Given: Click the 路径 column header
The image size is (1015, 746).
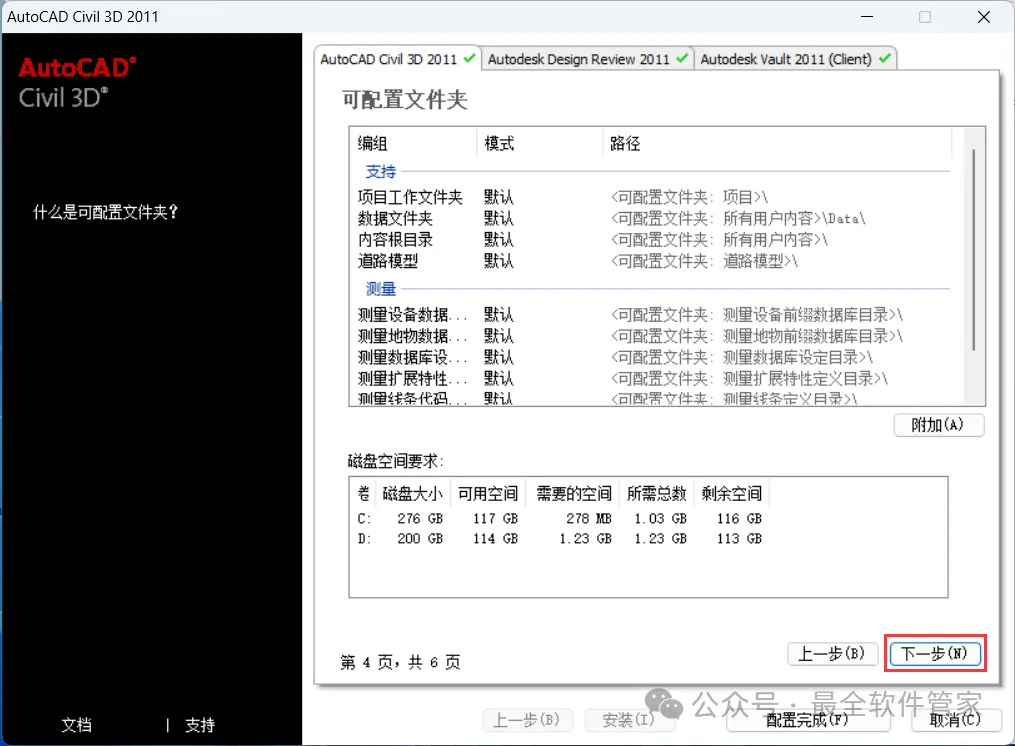Looking at the screenshot, I should (777, 143).
